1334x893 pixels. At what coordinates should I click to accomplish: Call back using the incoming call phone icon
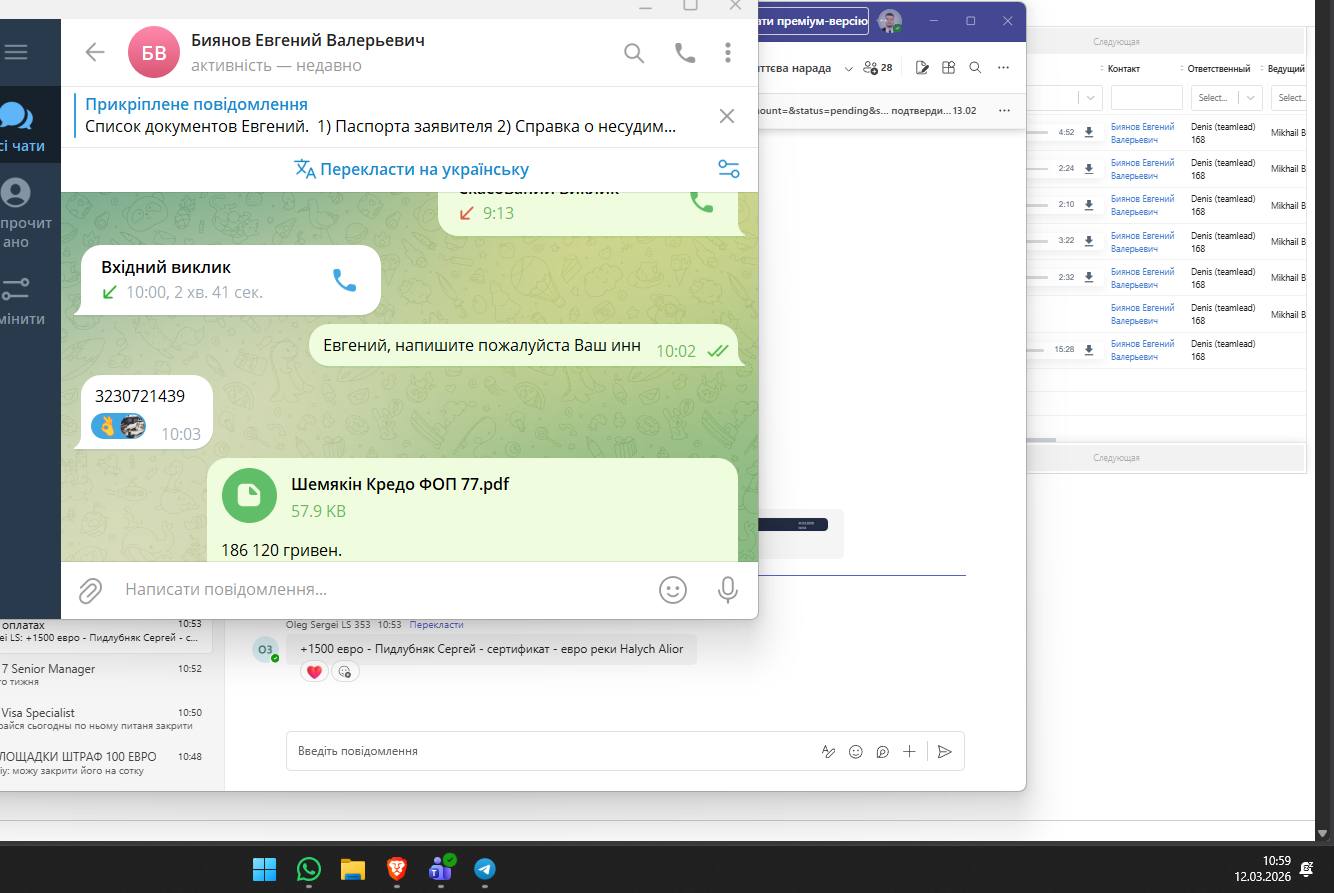(344, 280)
